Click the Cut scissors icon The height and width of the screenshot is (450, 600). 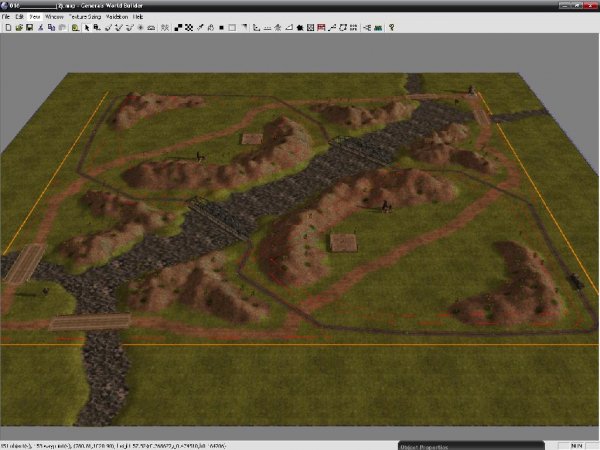pyautogui.click(x=41, y=27)
